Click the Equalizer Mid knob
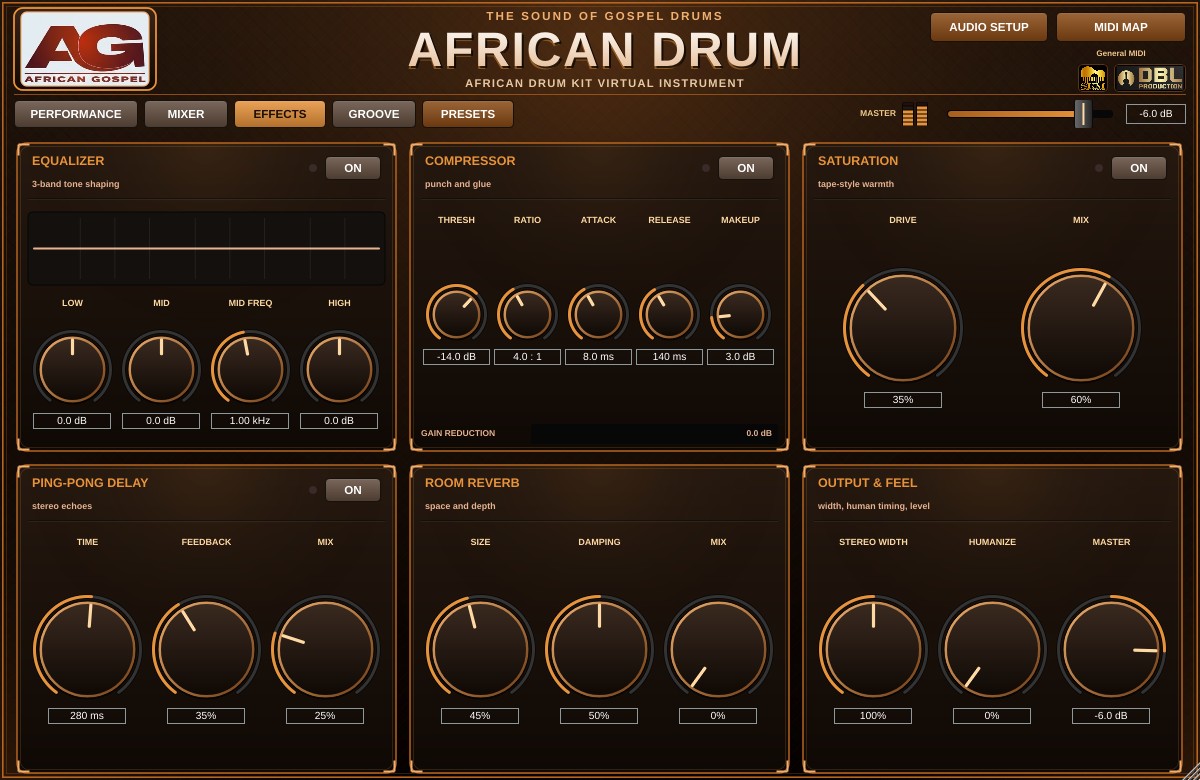This screenshot has height=780, width=1200. pyautogui.click(x=161, y=369)
